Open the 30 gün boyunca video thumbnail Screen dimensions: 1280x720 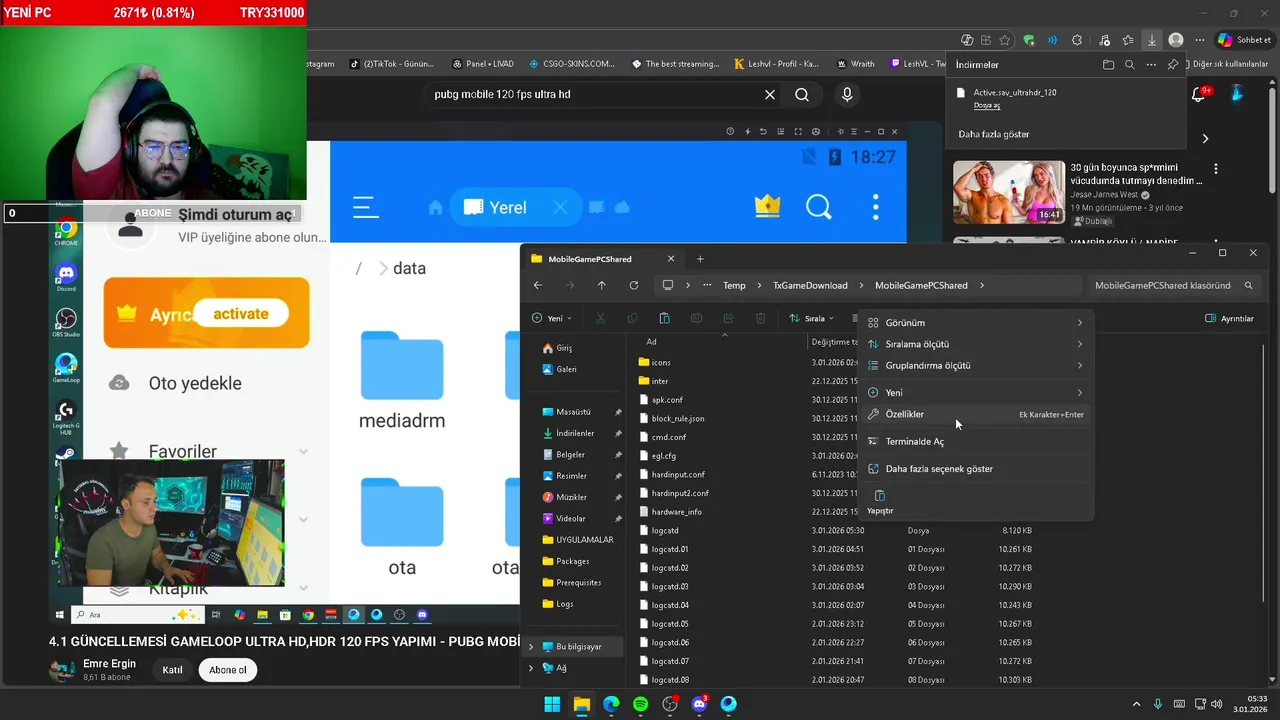tap(1008, 192)
